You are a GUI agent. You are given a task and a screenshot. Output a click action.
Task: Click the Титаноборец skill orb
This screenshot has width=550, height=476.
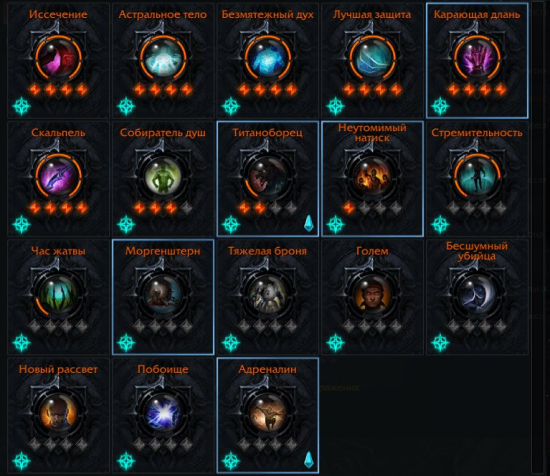pyautogui.click(x=268, y=175)
